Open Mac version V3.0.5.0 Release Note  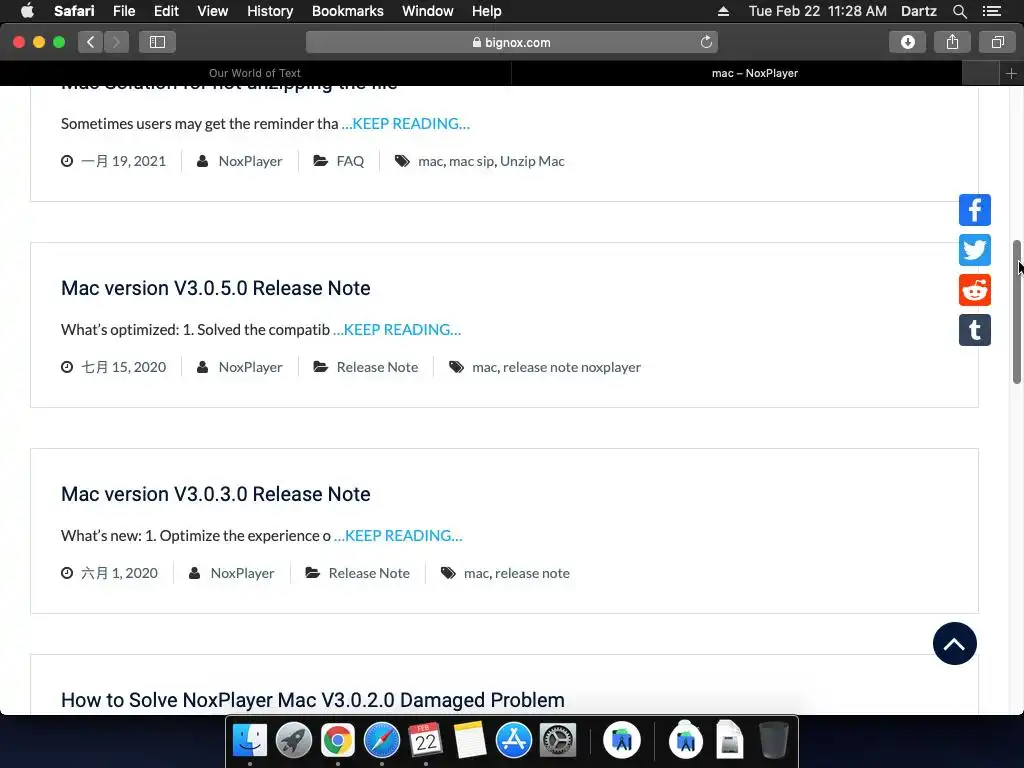tap(216, 288)
